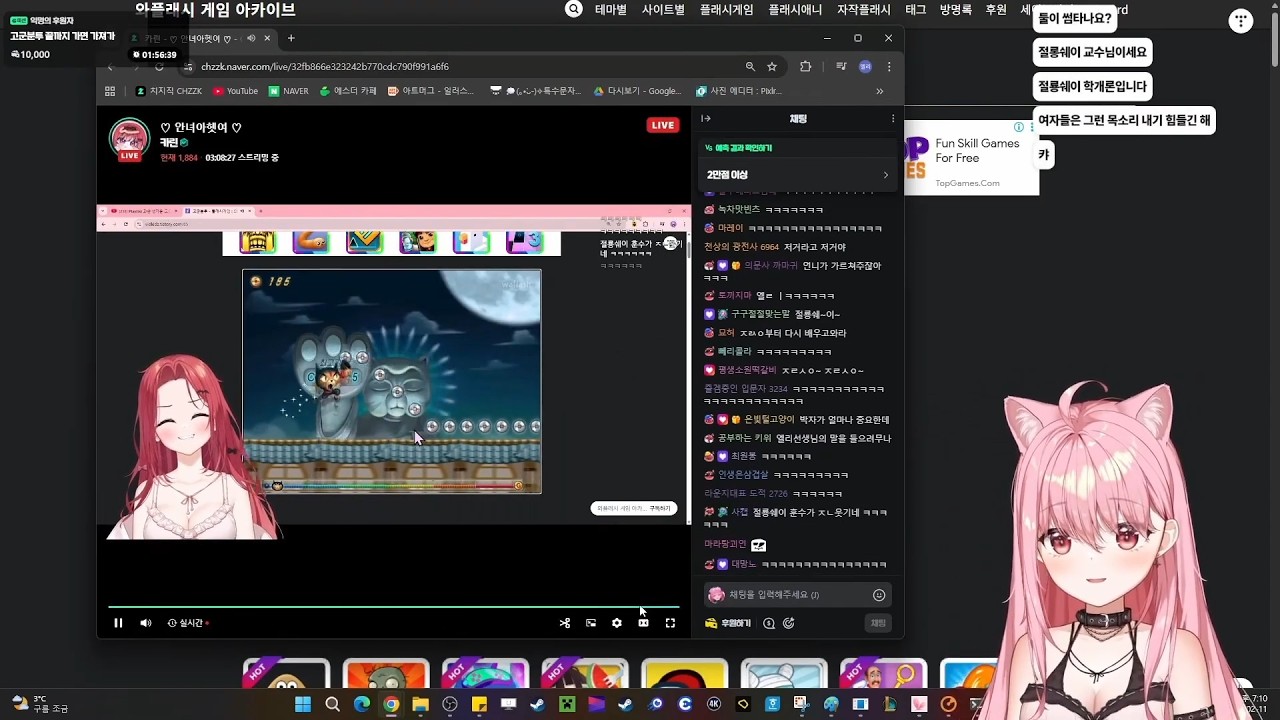This screenshot has width=1280, height=720.
Task: Open Chrome zoom magnifier in address bar
Action: tap(750, 67)
